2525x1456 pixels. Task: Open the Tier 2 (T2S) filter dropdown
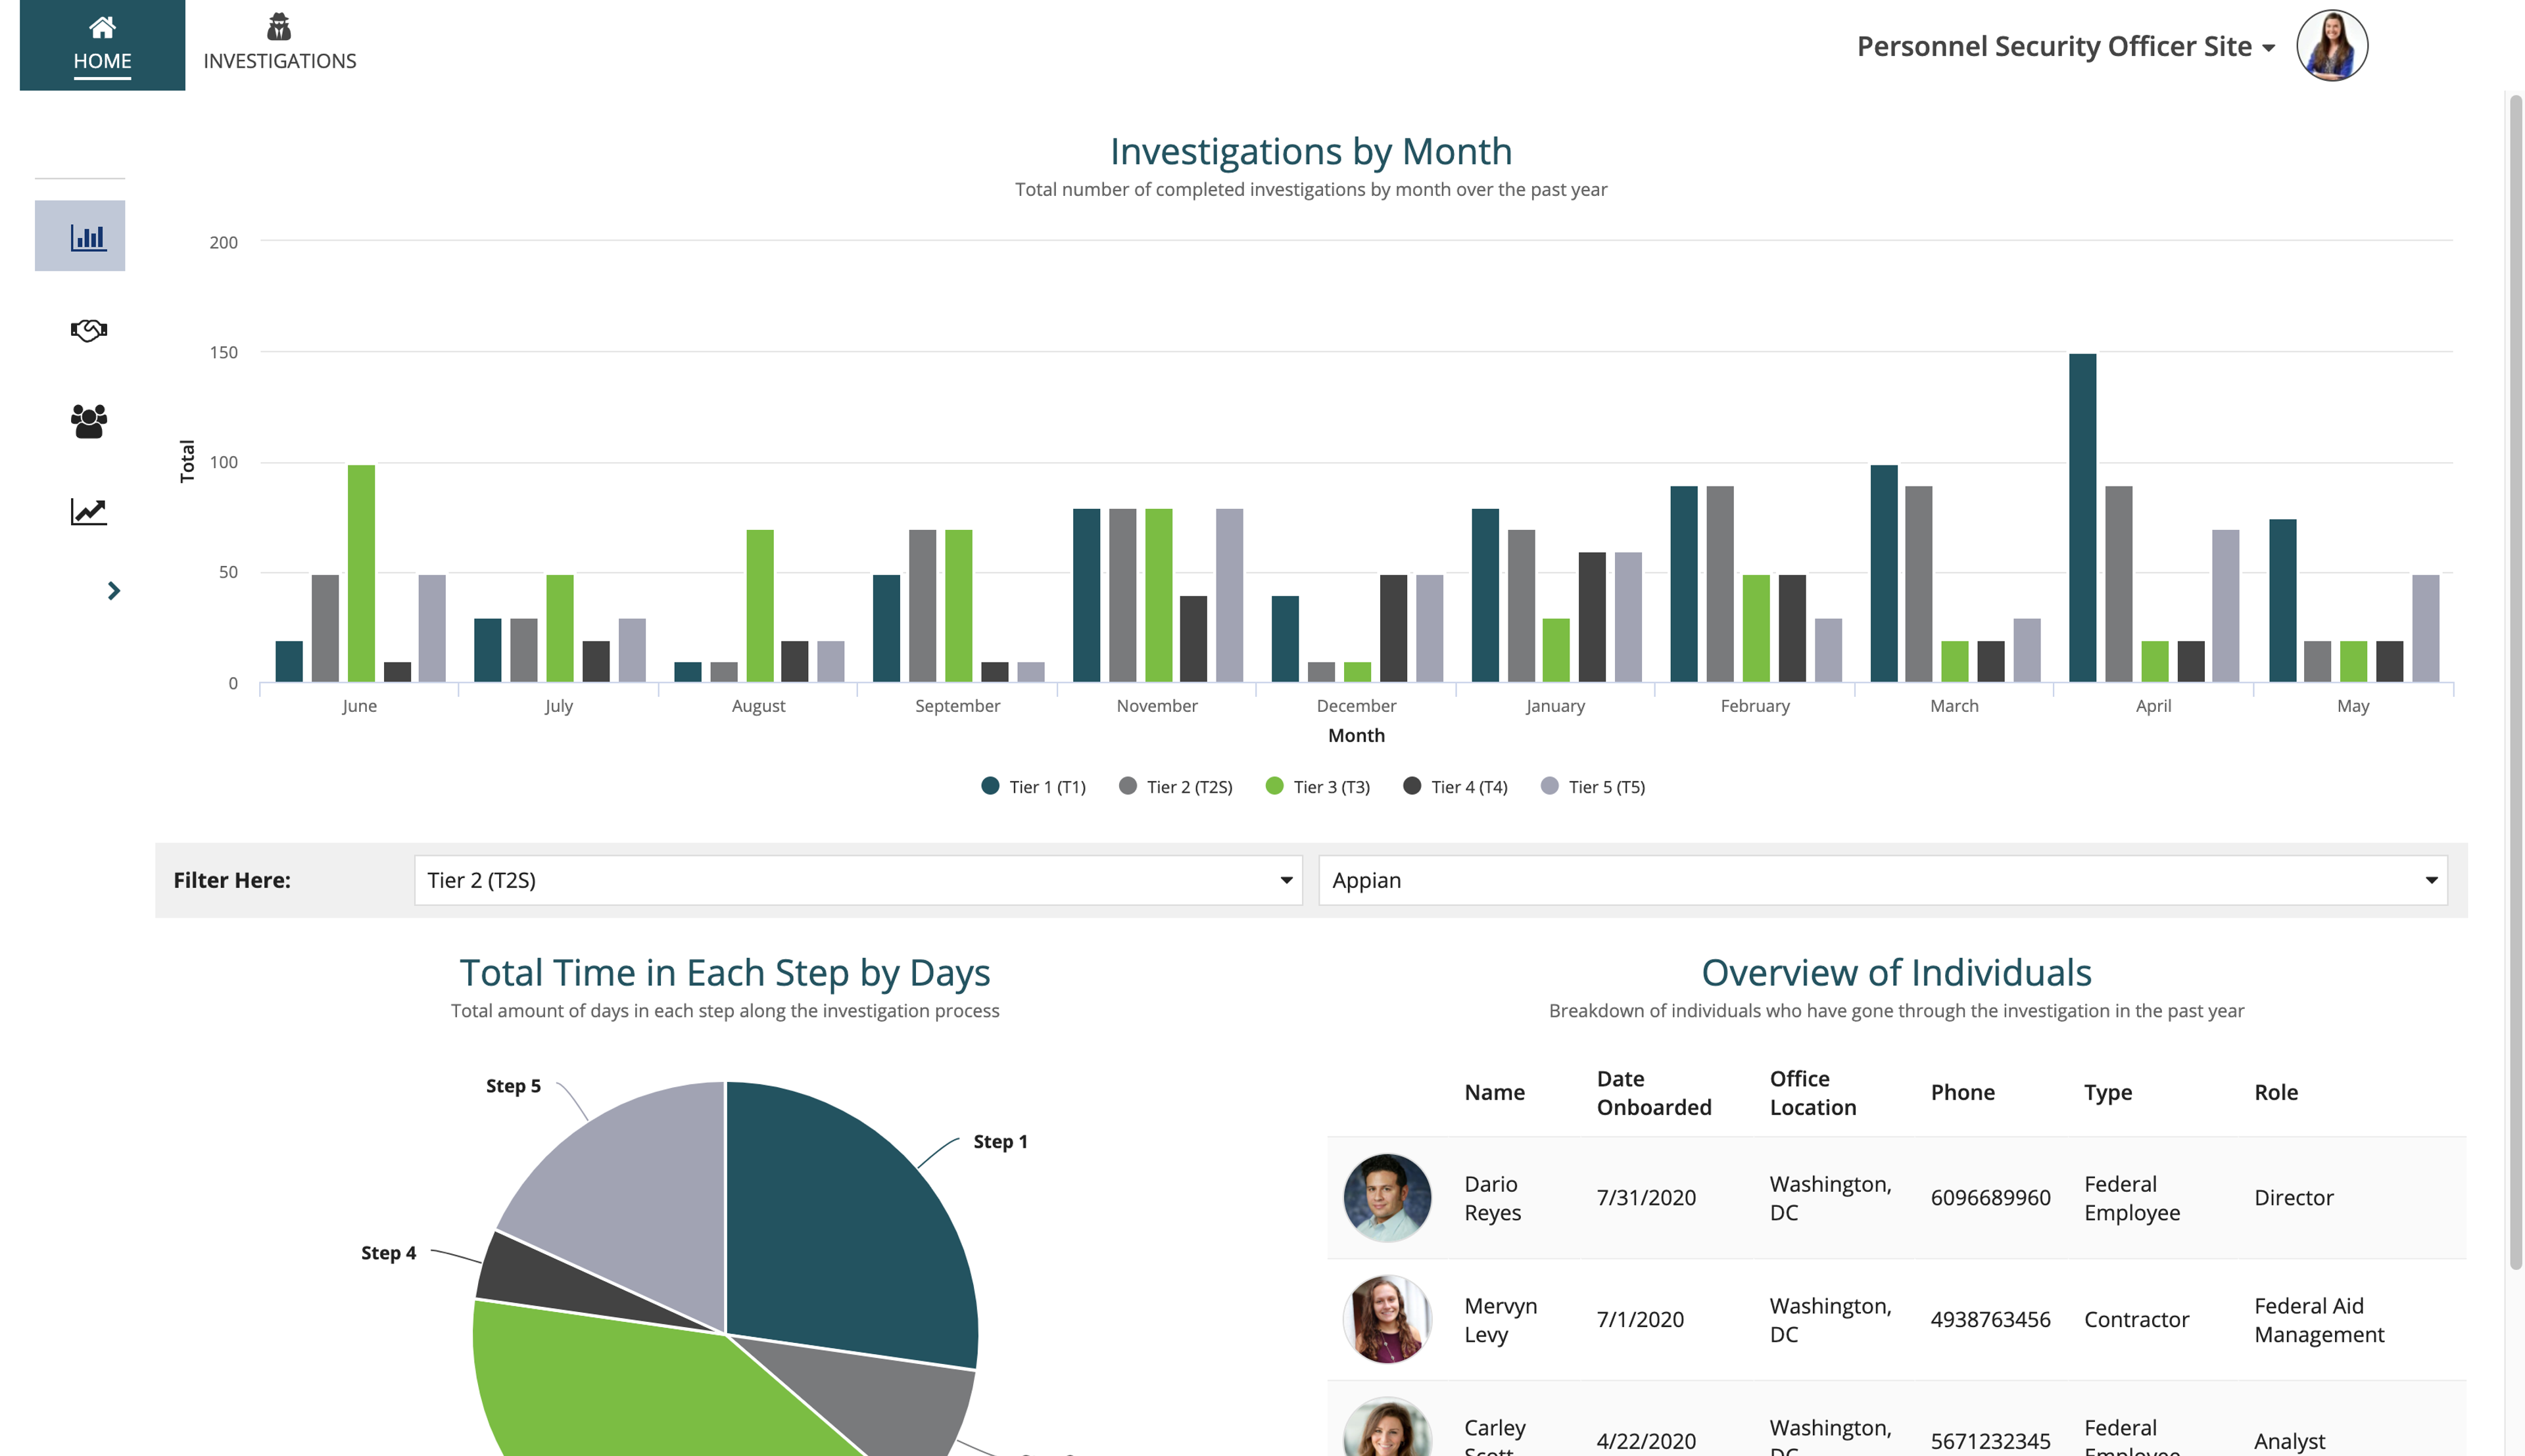(x=858, y=880)
